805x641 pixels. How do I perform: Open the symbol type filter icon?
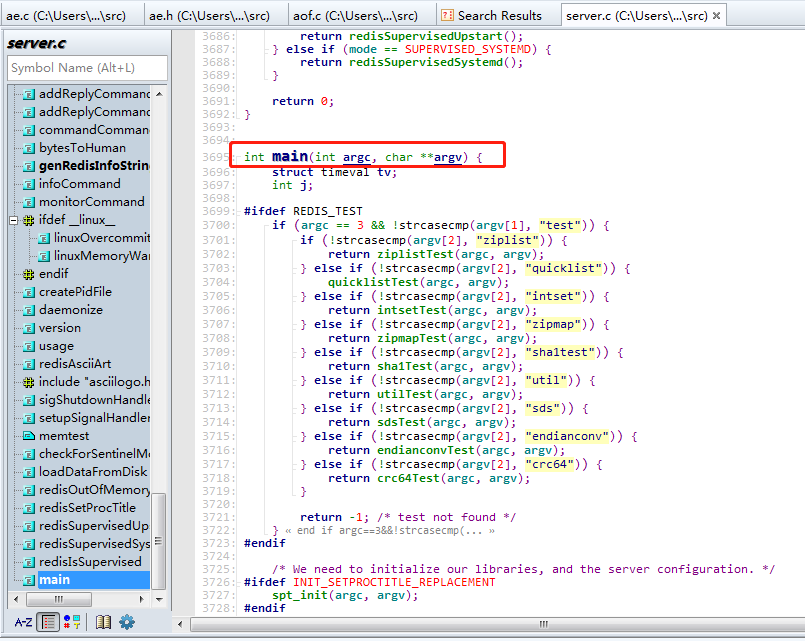(x=72, y=623)
